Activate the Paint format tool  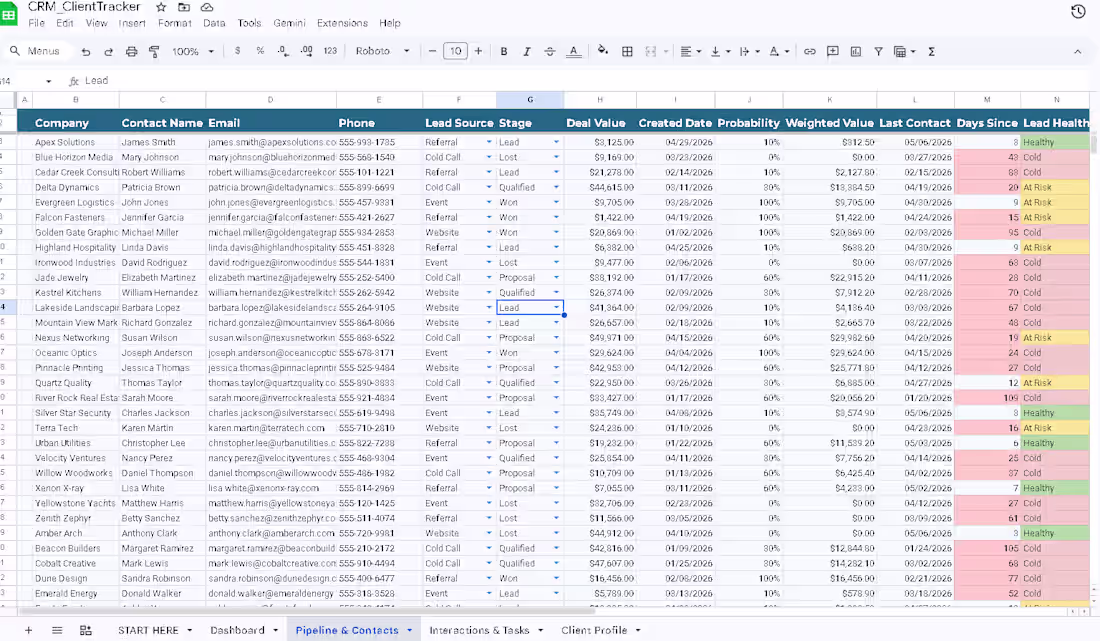(154, 51)
